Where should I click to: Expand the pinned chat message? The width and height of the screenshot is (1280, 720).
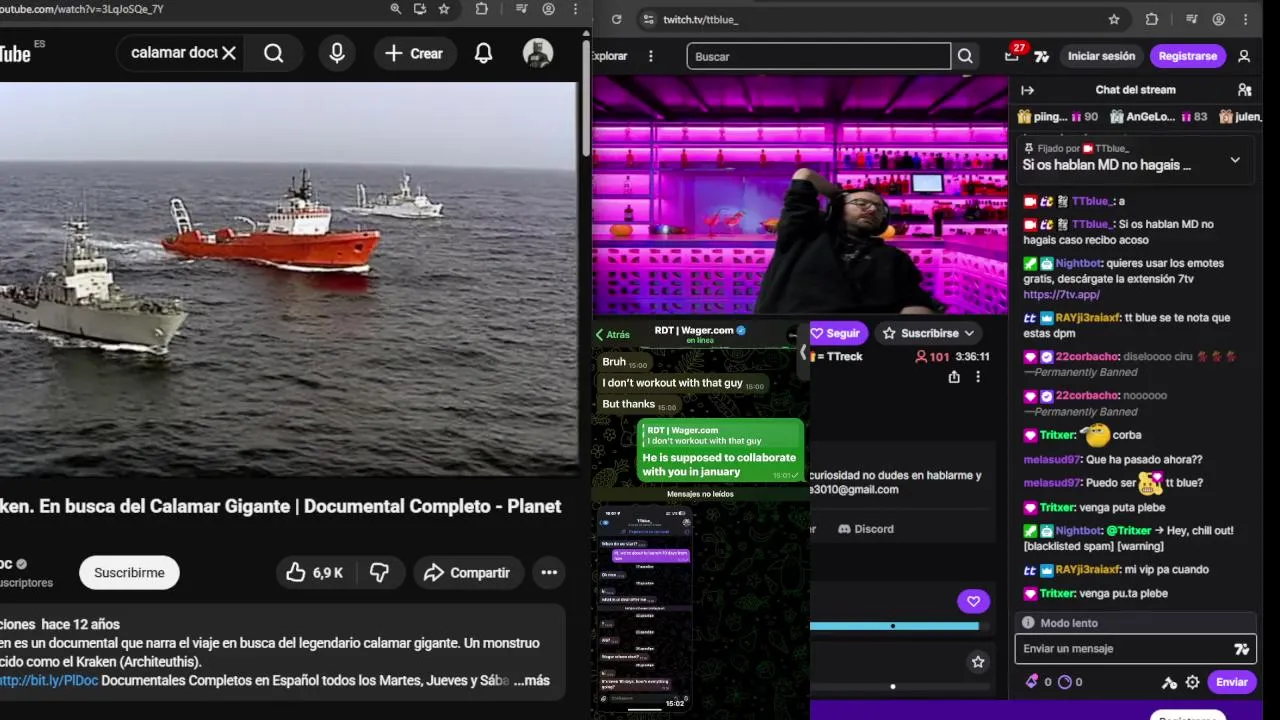tap(1235, 160)
